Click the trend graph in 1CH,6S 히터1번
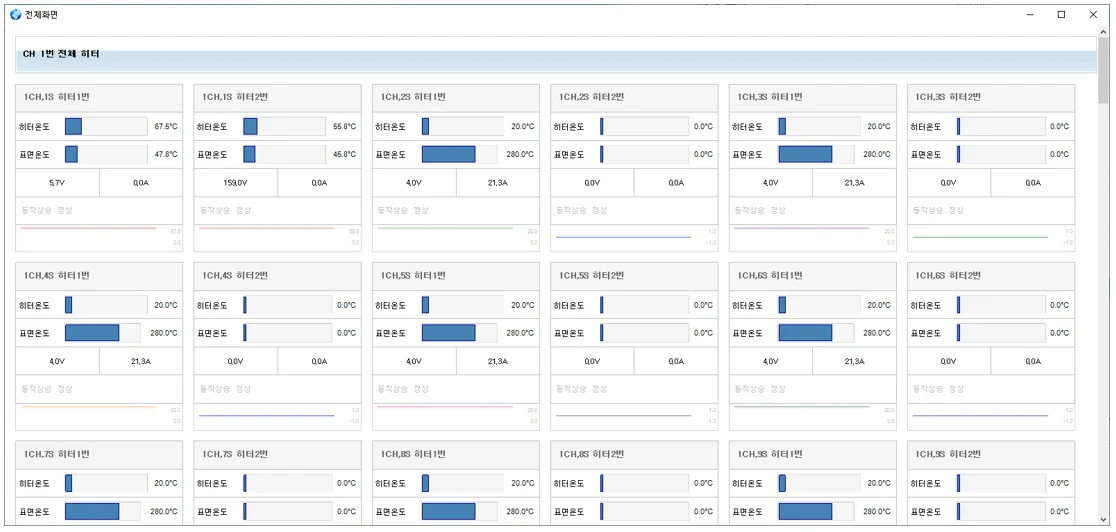This screenshot has width=1116, height=532. coord(813,417)
